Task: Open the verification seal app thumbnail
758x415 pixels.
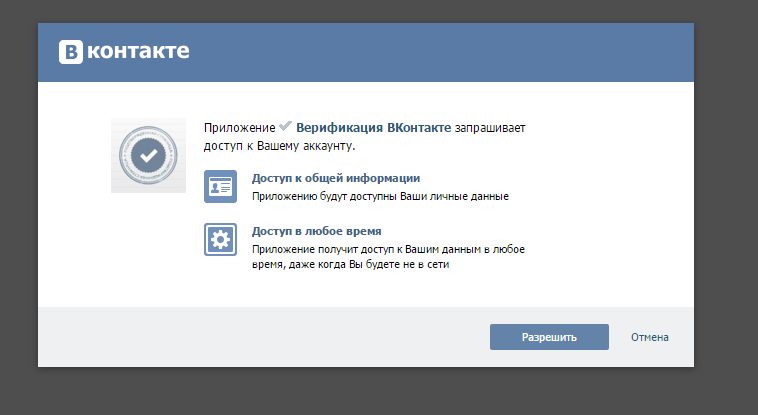Action: tap(148, 155)
